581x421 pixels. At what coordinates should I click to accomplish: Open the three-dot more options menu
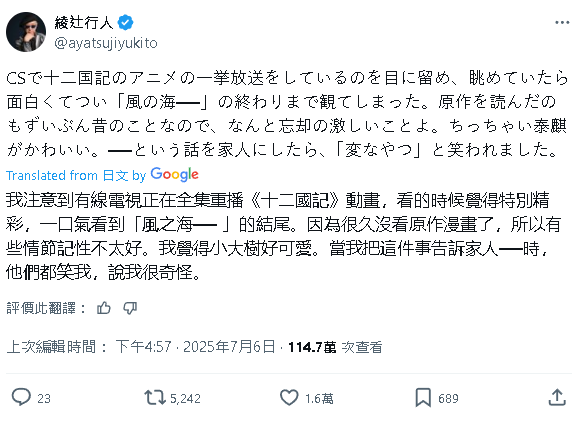[x=562, y=23]
